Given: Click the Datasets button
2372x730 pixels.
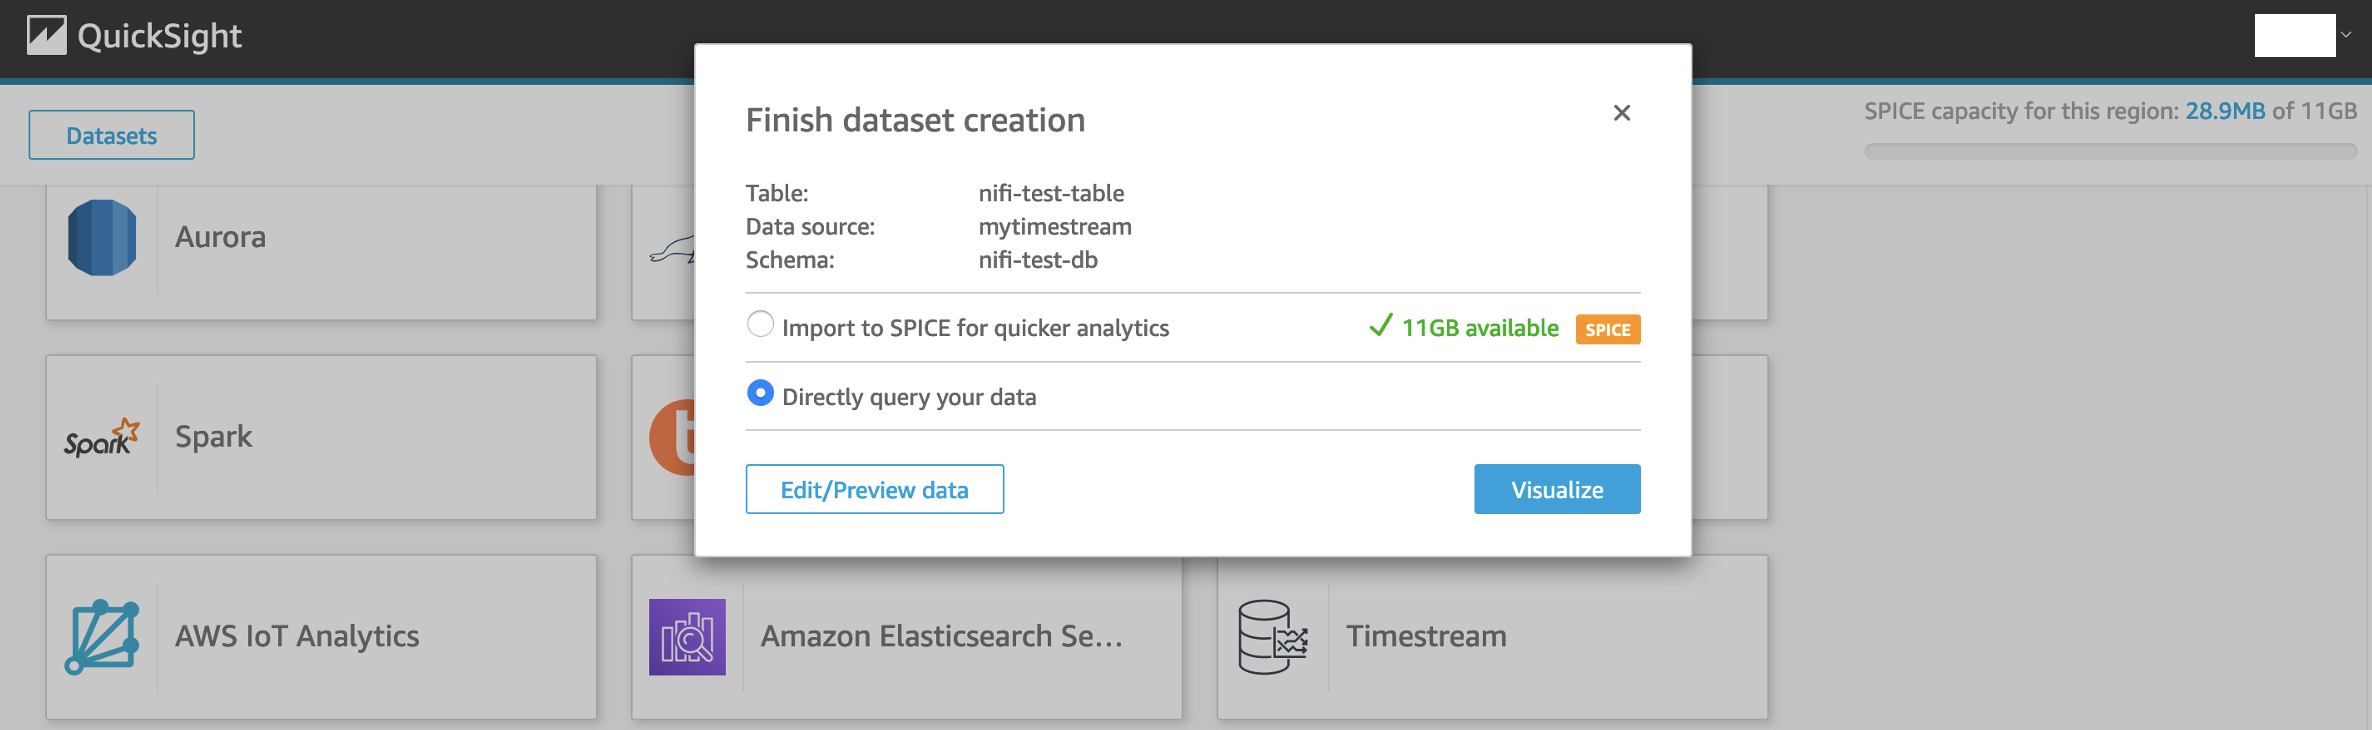Looking at the screenshot, I should [x=111, y=135].
